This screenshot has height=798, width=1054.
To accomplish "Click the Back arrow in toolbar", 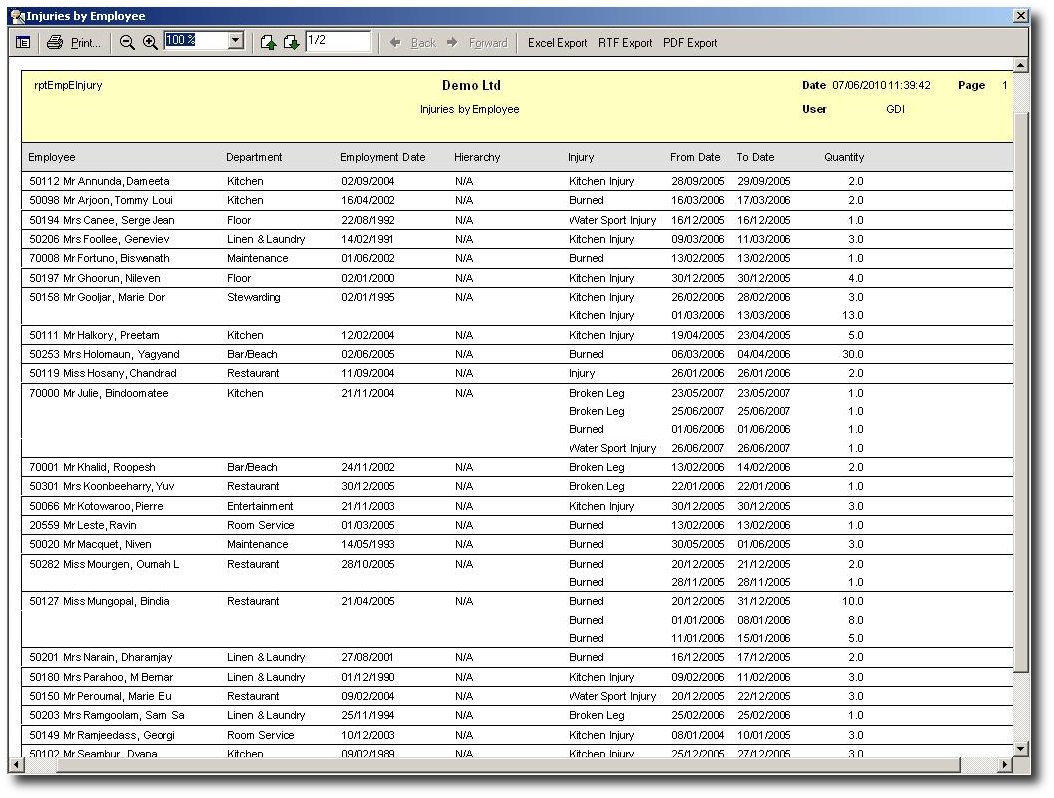I will coord(396,43).
